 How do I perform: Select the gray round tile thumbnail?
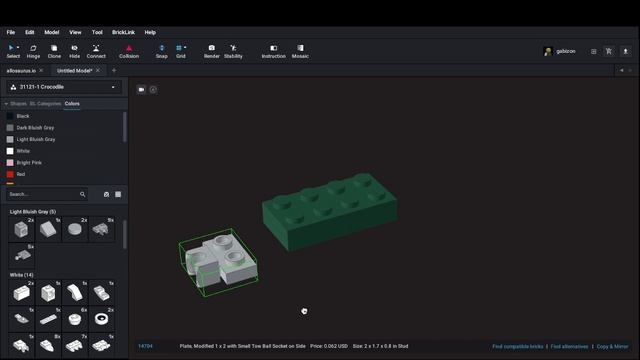click(75, 229)
